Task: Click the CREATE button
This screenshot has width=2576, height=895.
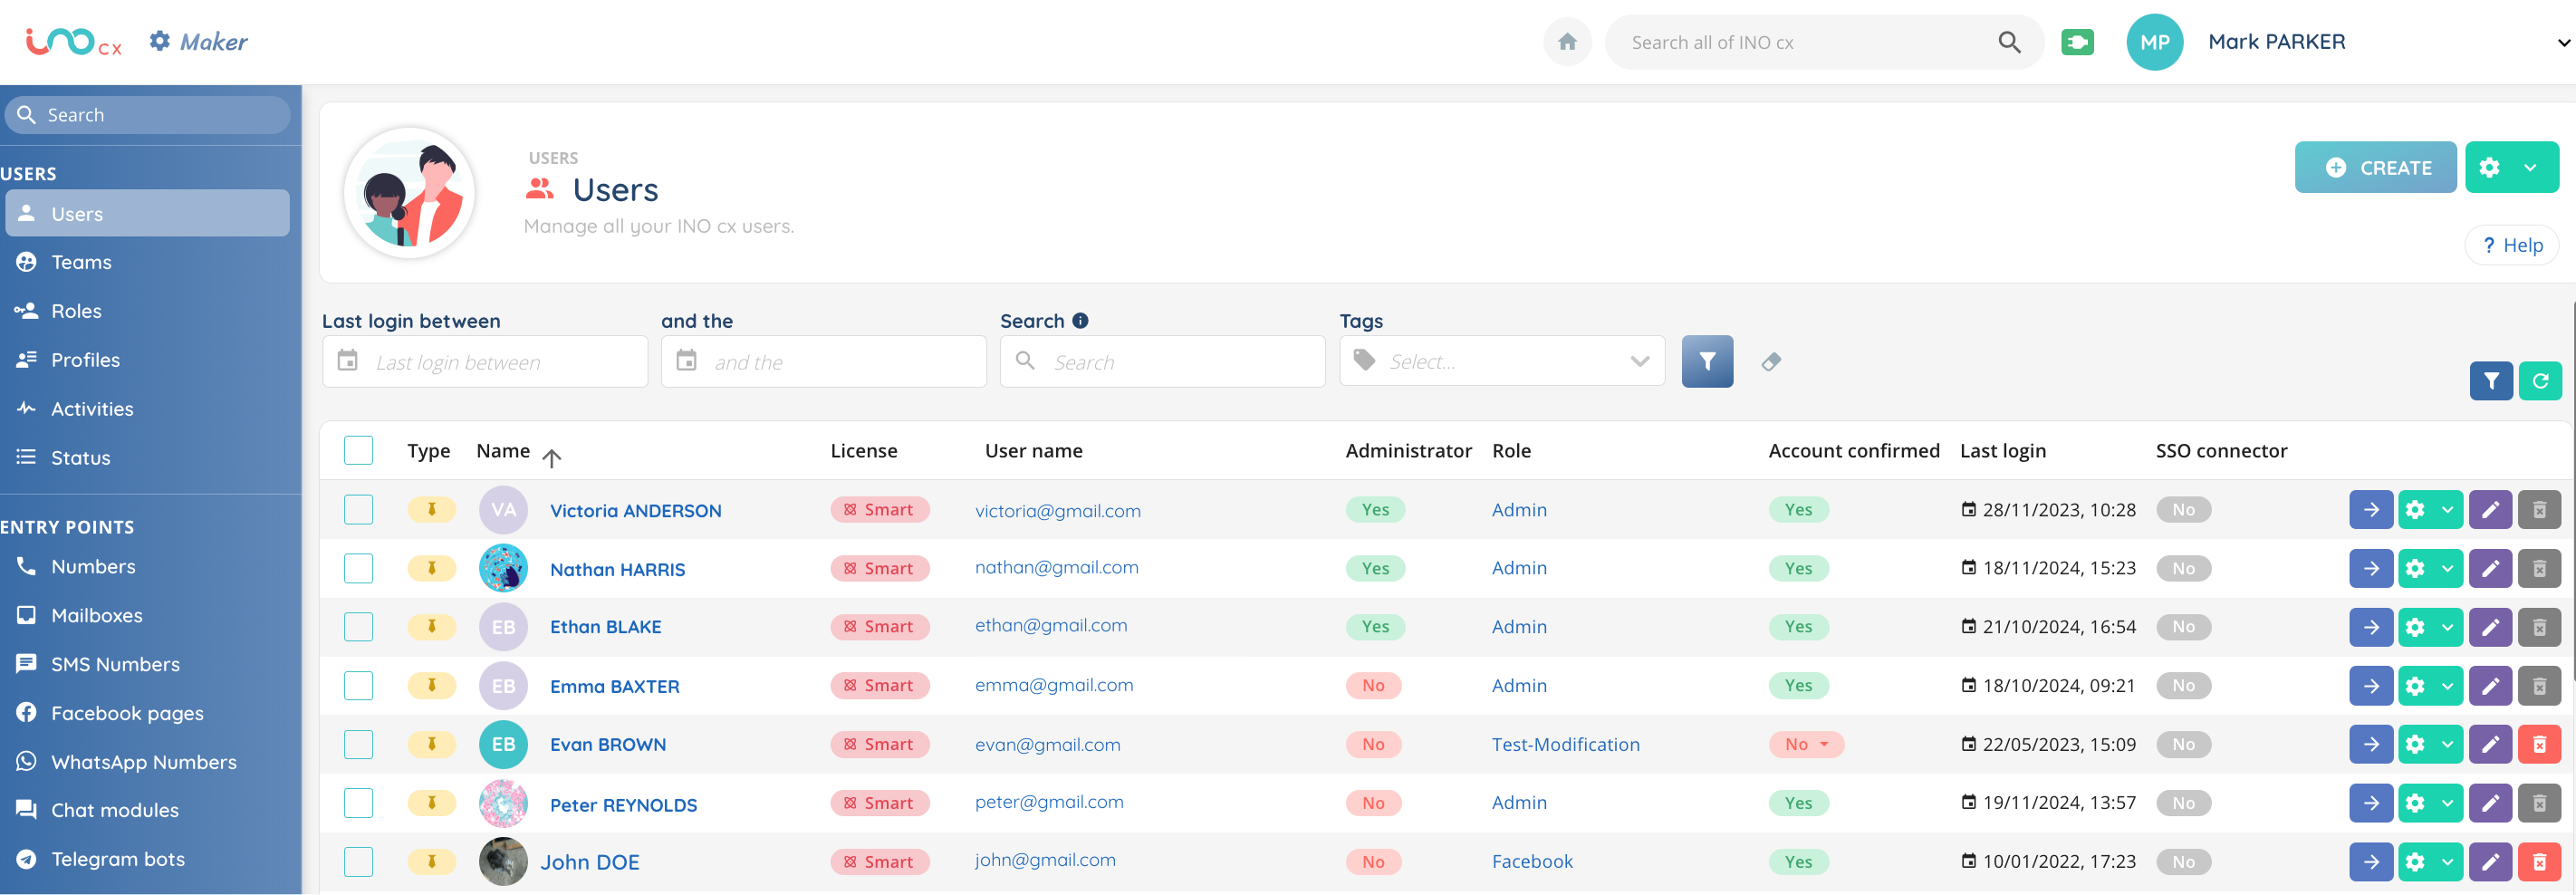Action: coord(2374,168)
